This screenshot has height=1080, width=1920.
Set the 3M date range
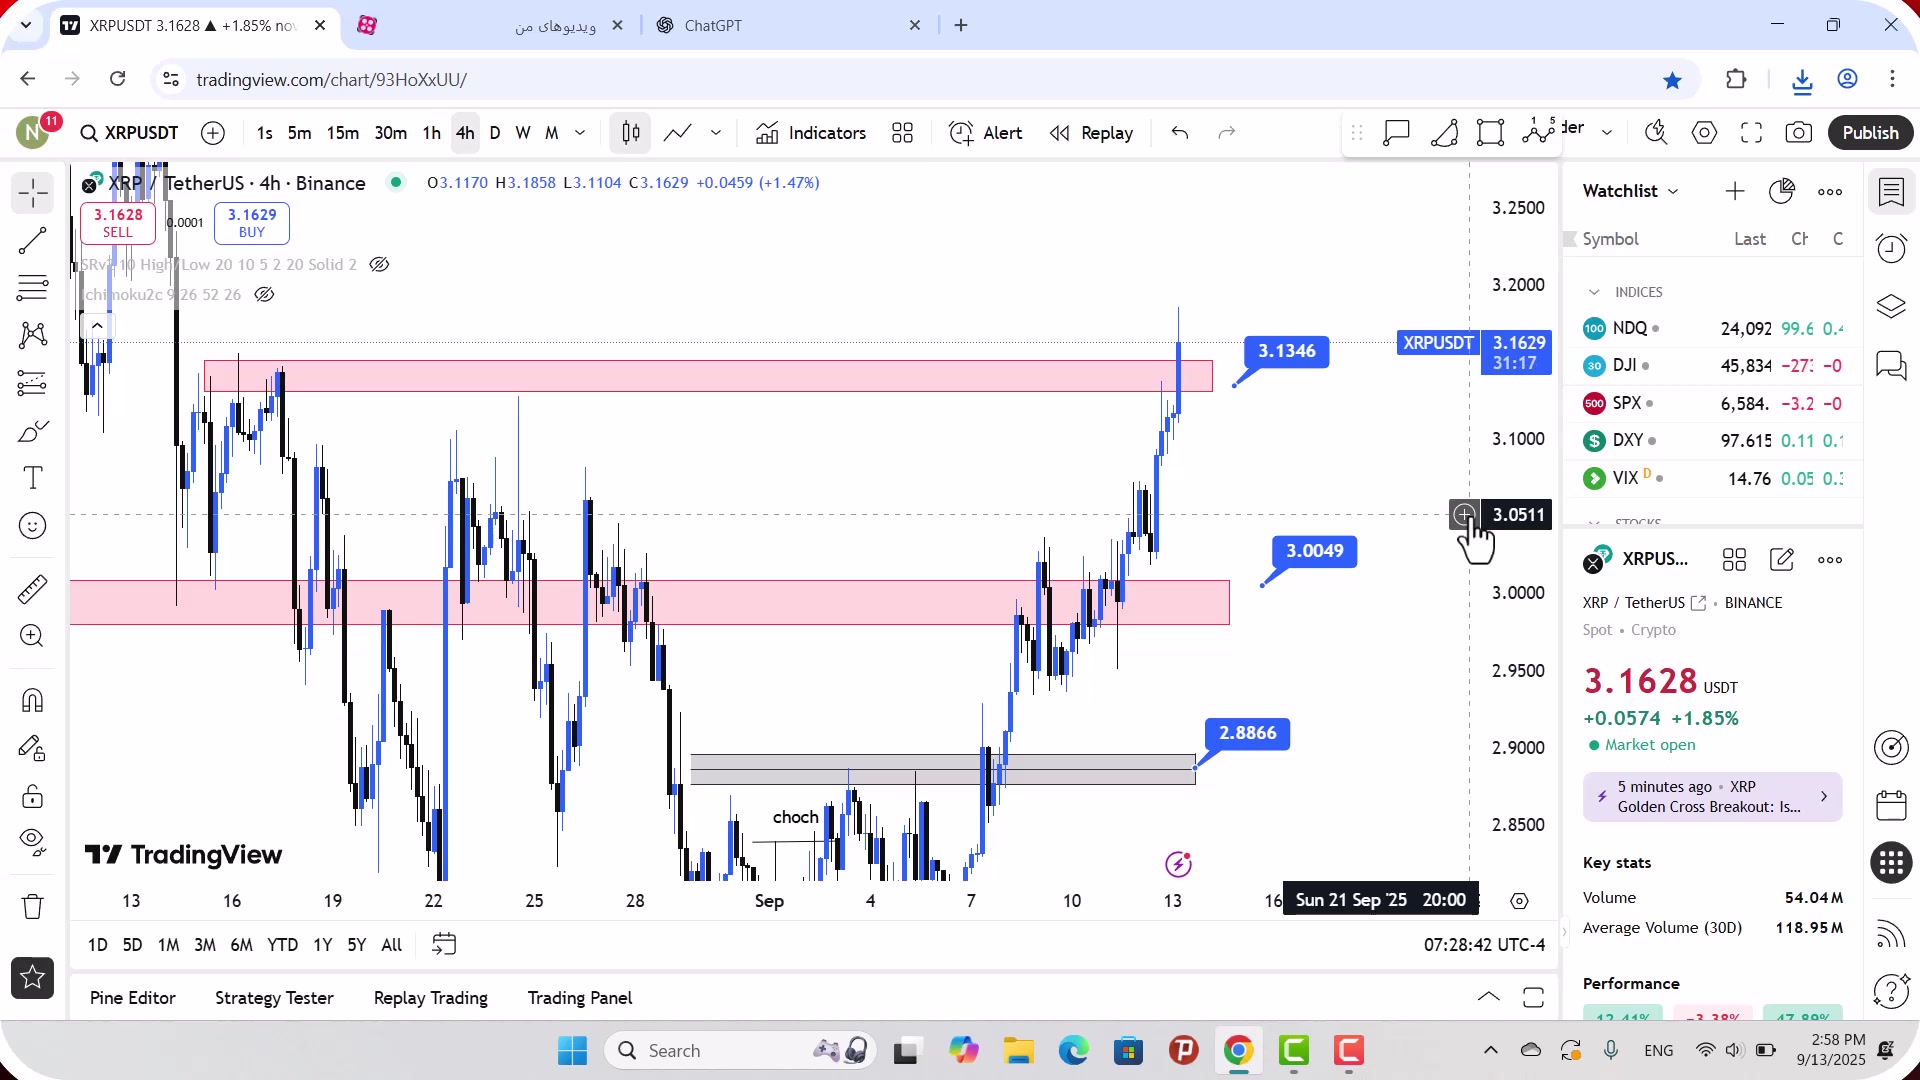pyautogui.click(x=205, y=945)
